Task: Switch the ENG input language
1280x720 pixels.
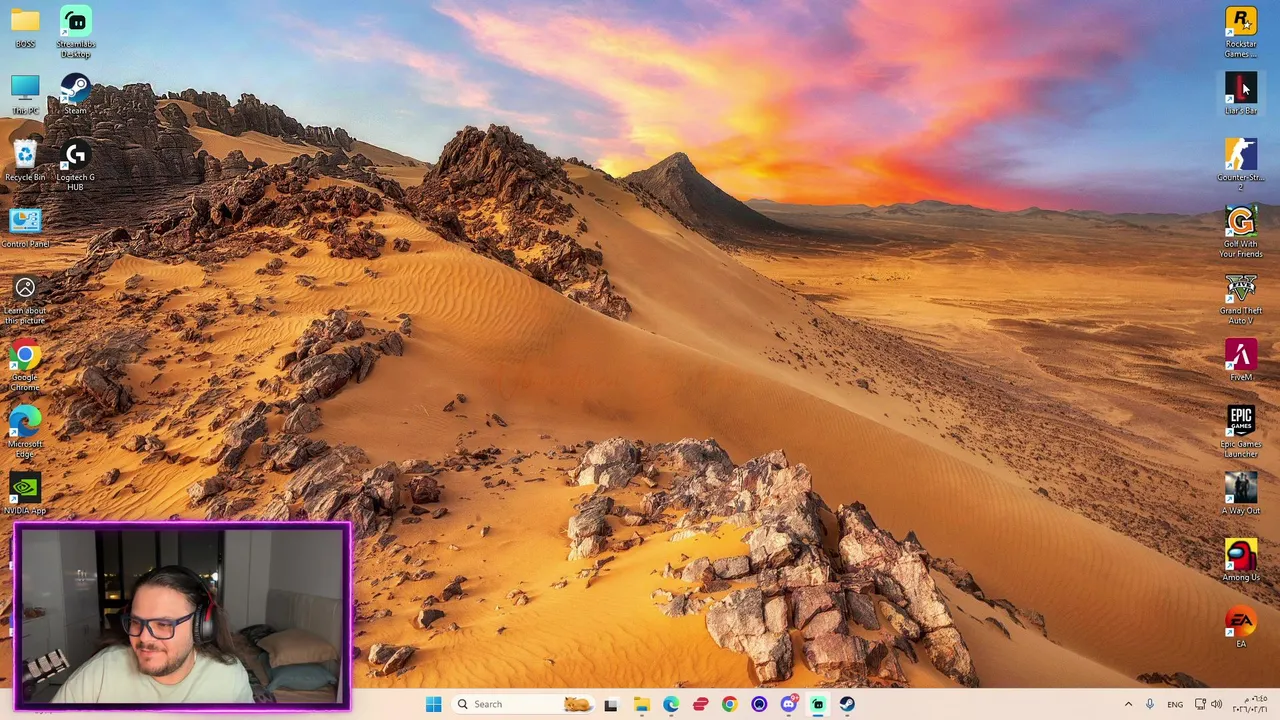Action: 1175,704
